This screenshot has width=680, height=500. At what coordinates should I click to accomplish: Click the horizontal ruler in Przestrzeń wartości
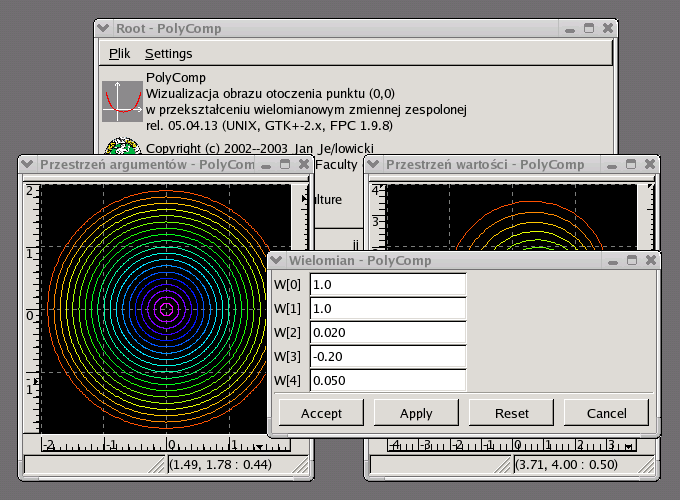pos(512,444)
